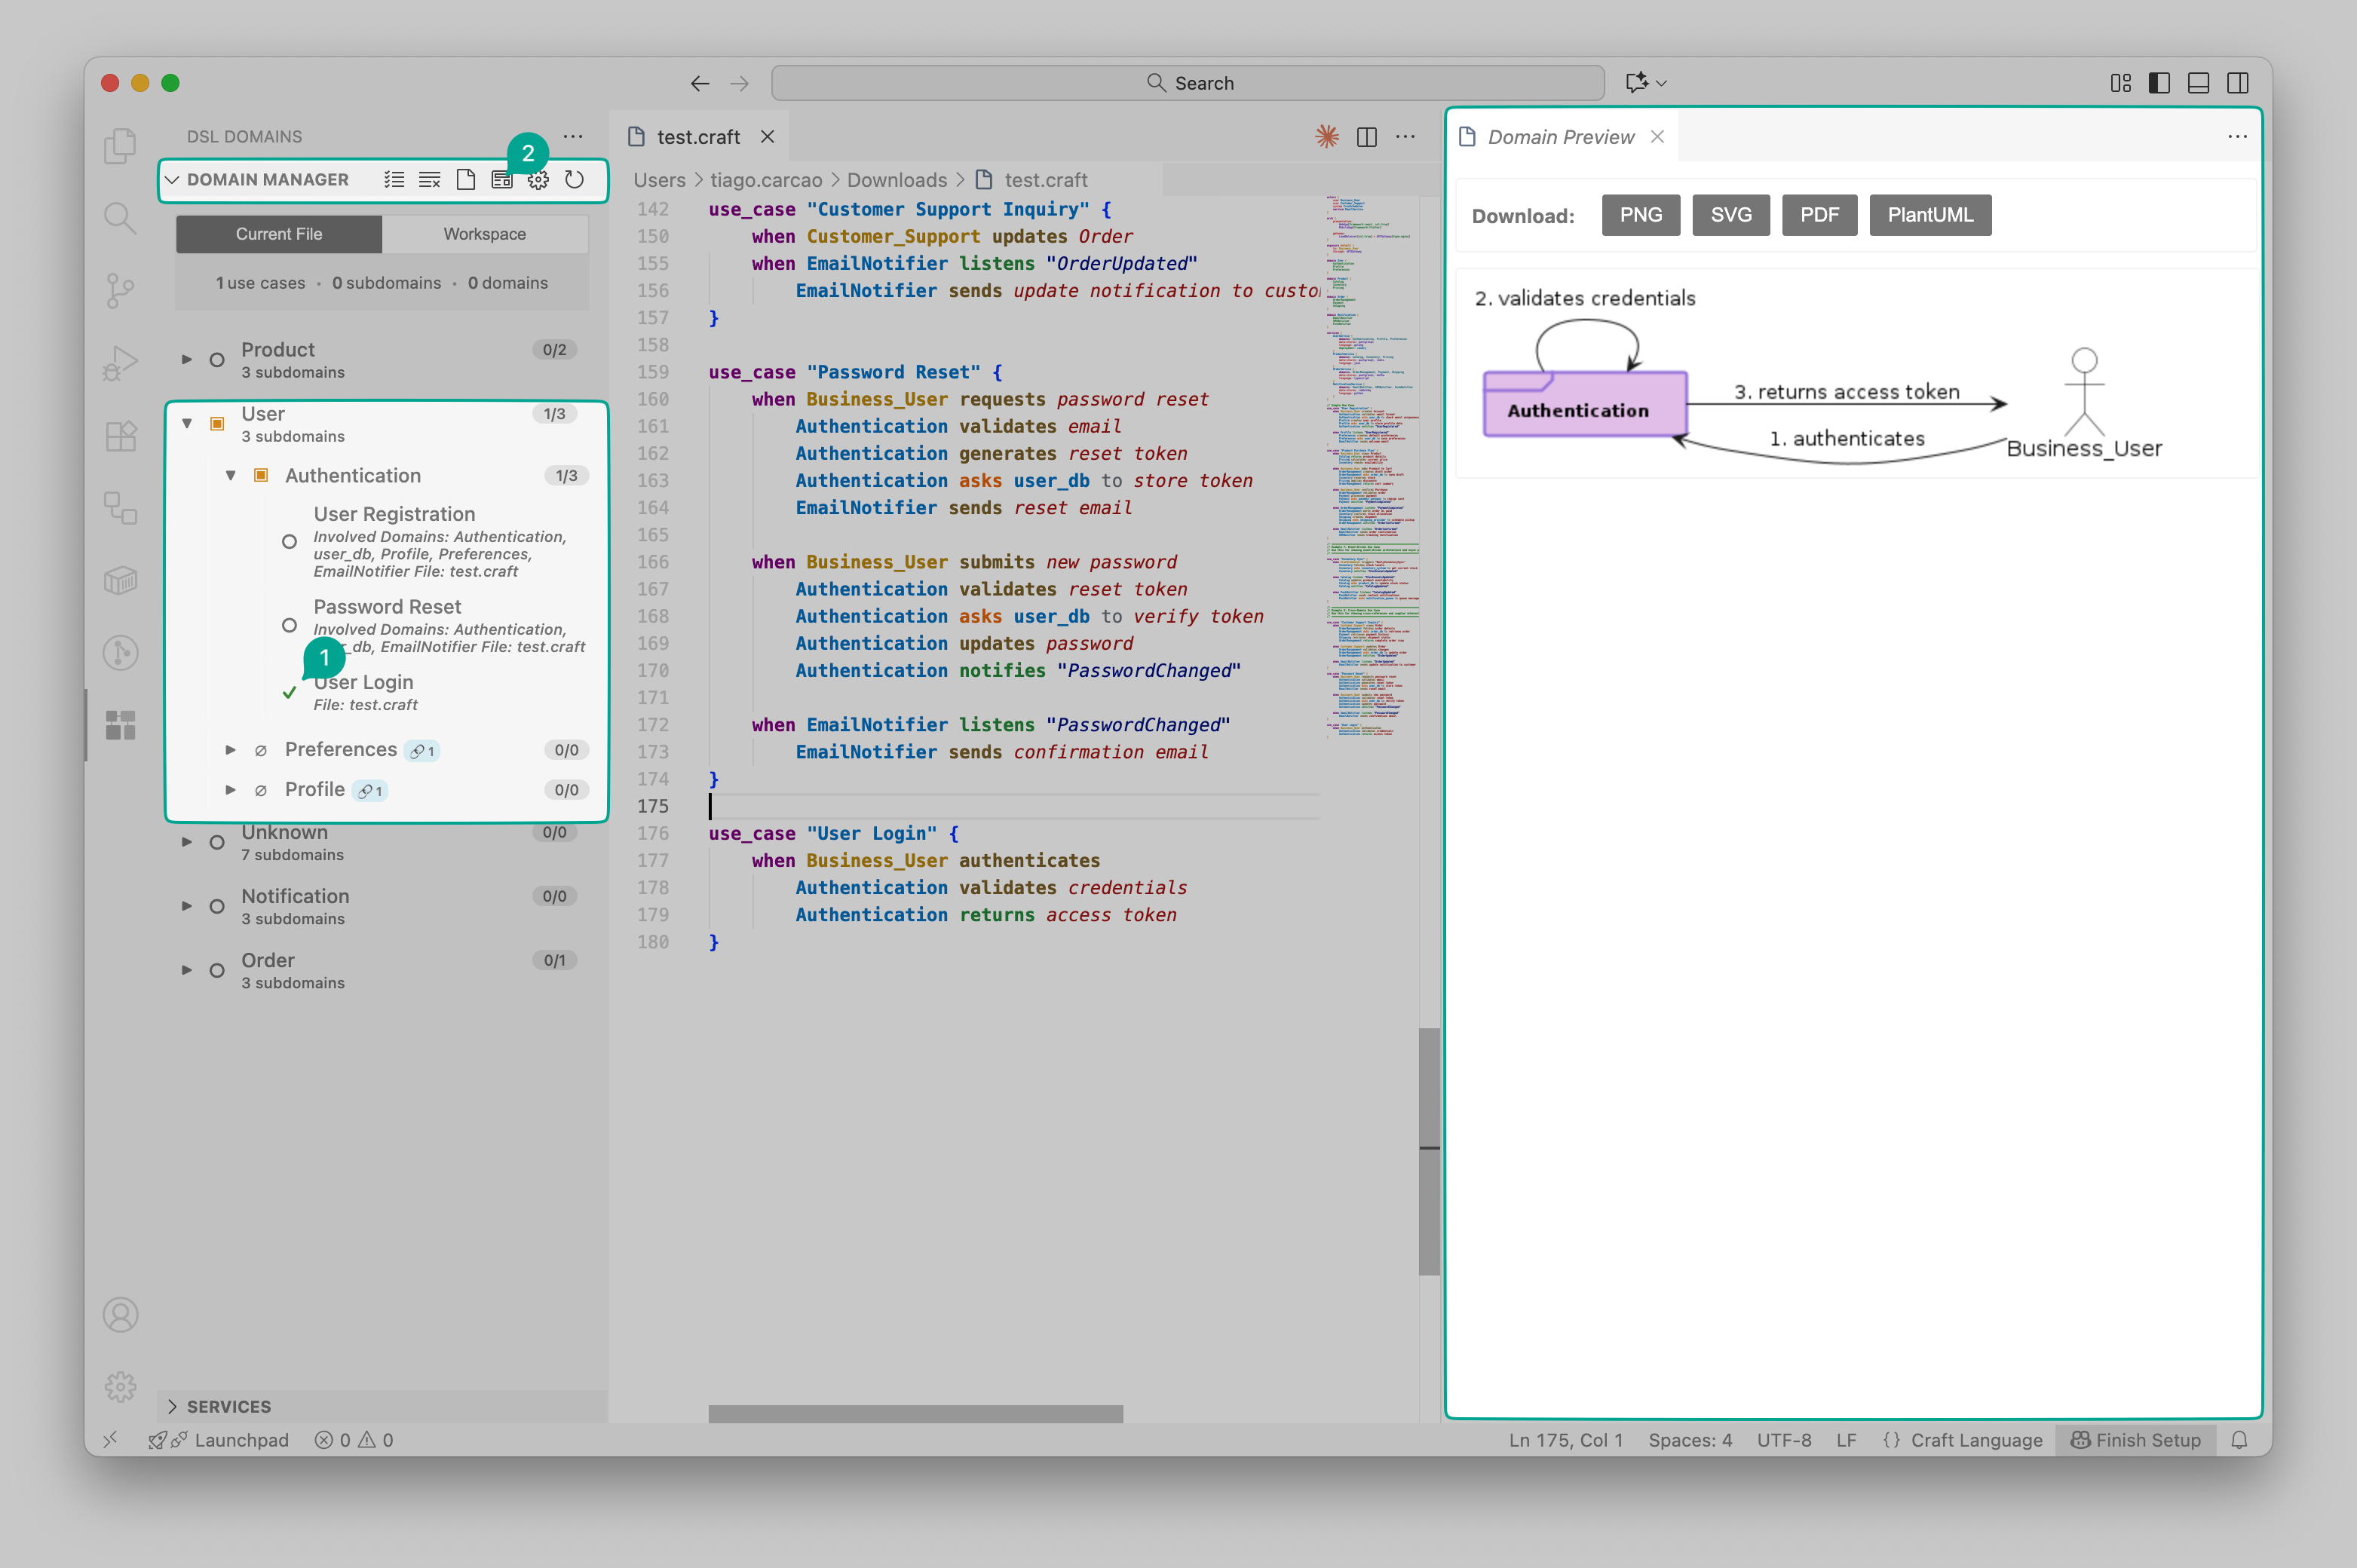Click the editor horizontal scrollbar
2357x1568 pixels.
915,1414
